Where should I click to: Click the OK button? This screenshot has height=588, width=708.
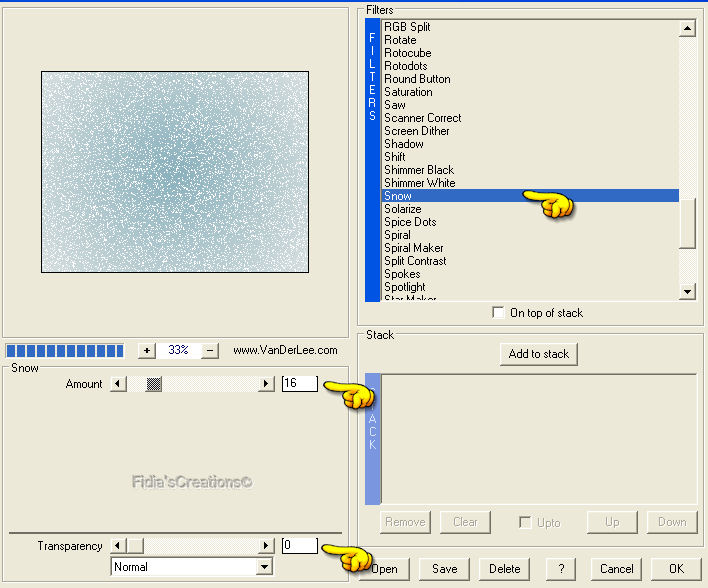tap(676, 569)
